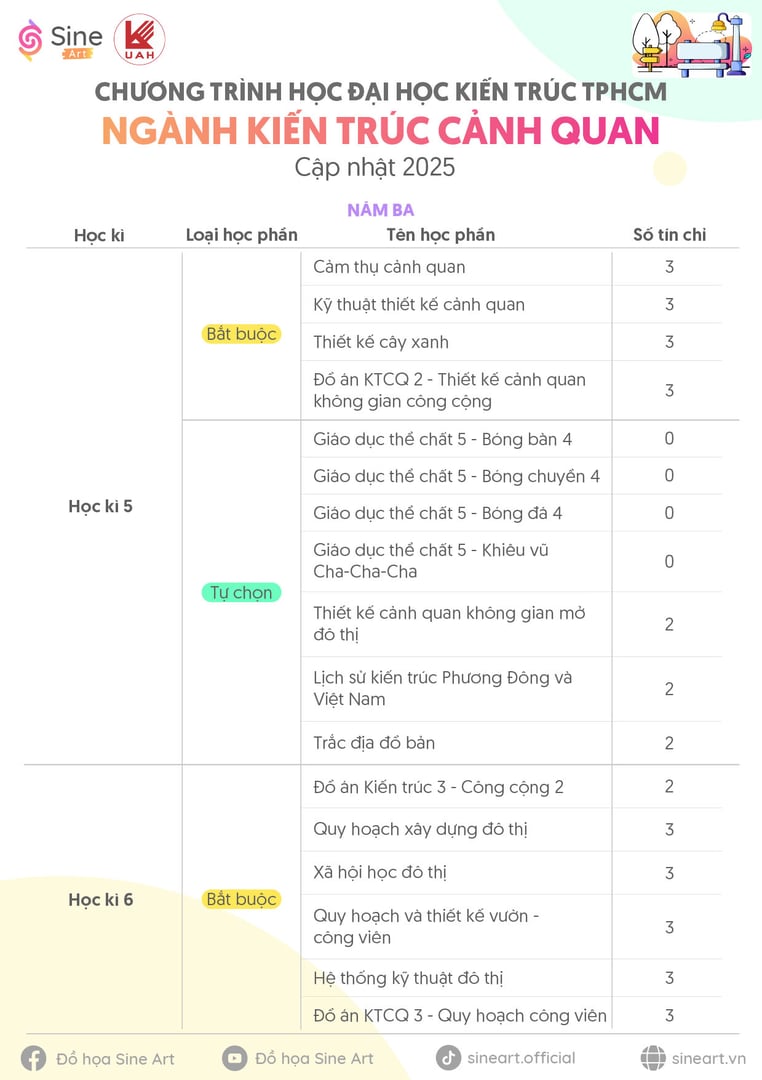Click the UAH red circular logo
The width and height of the screenshot is (762, 1080).
pos(140,40)
